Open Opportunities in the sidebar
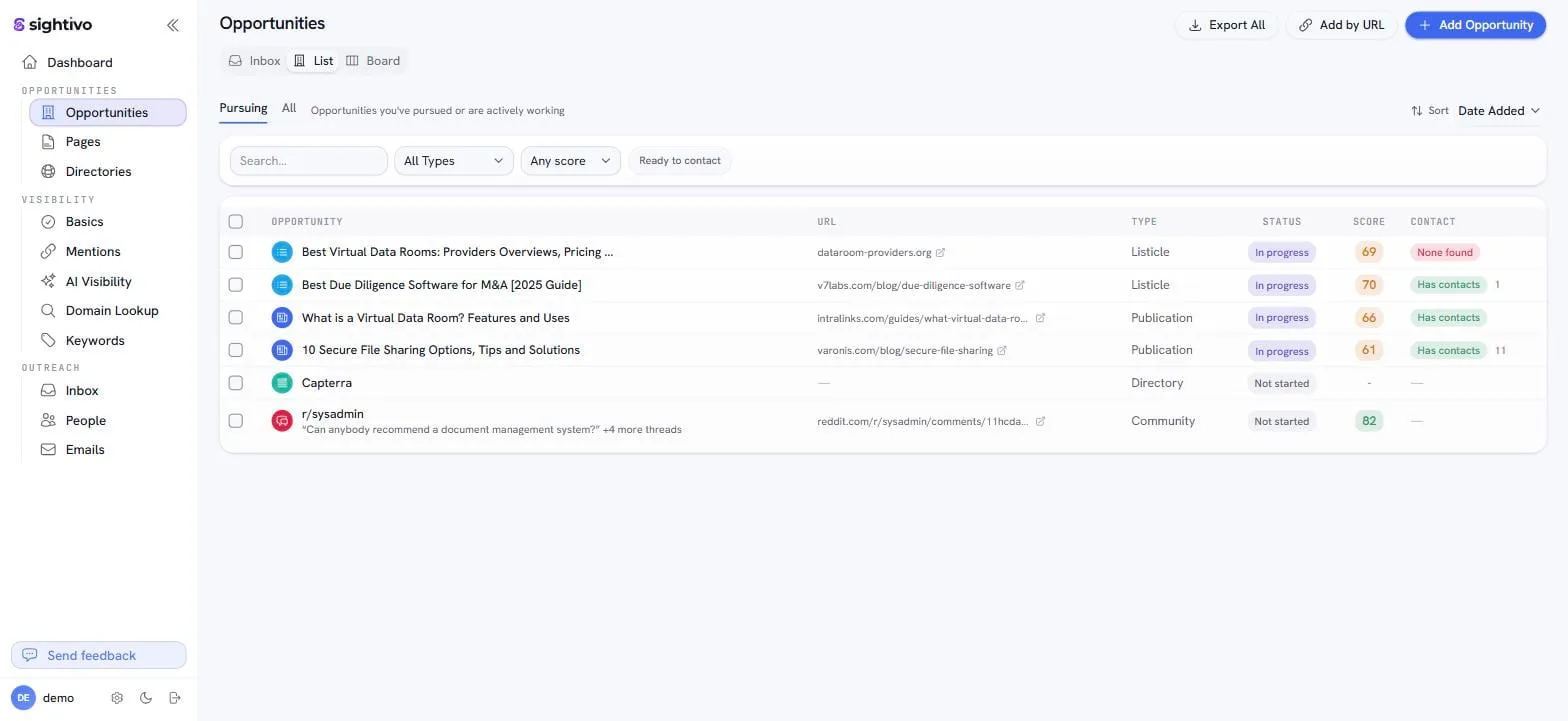The image size is (1568, 721). (108, 112)
